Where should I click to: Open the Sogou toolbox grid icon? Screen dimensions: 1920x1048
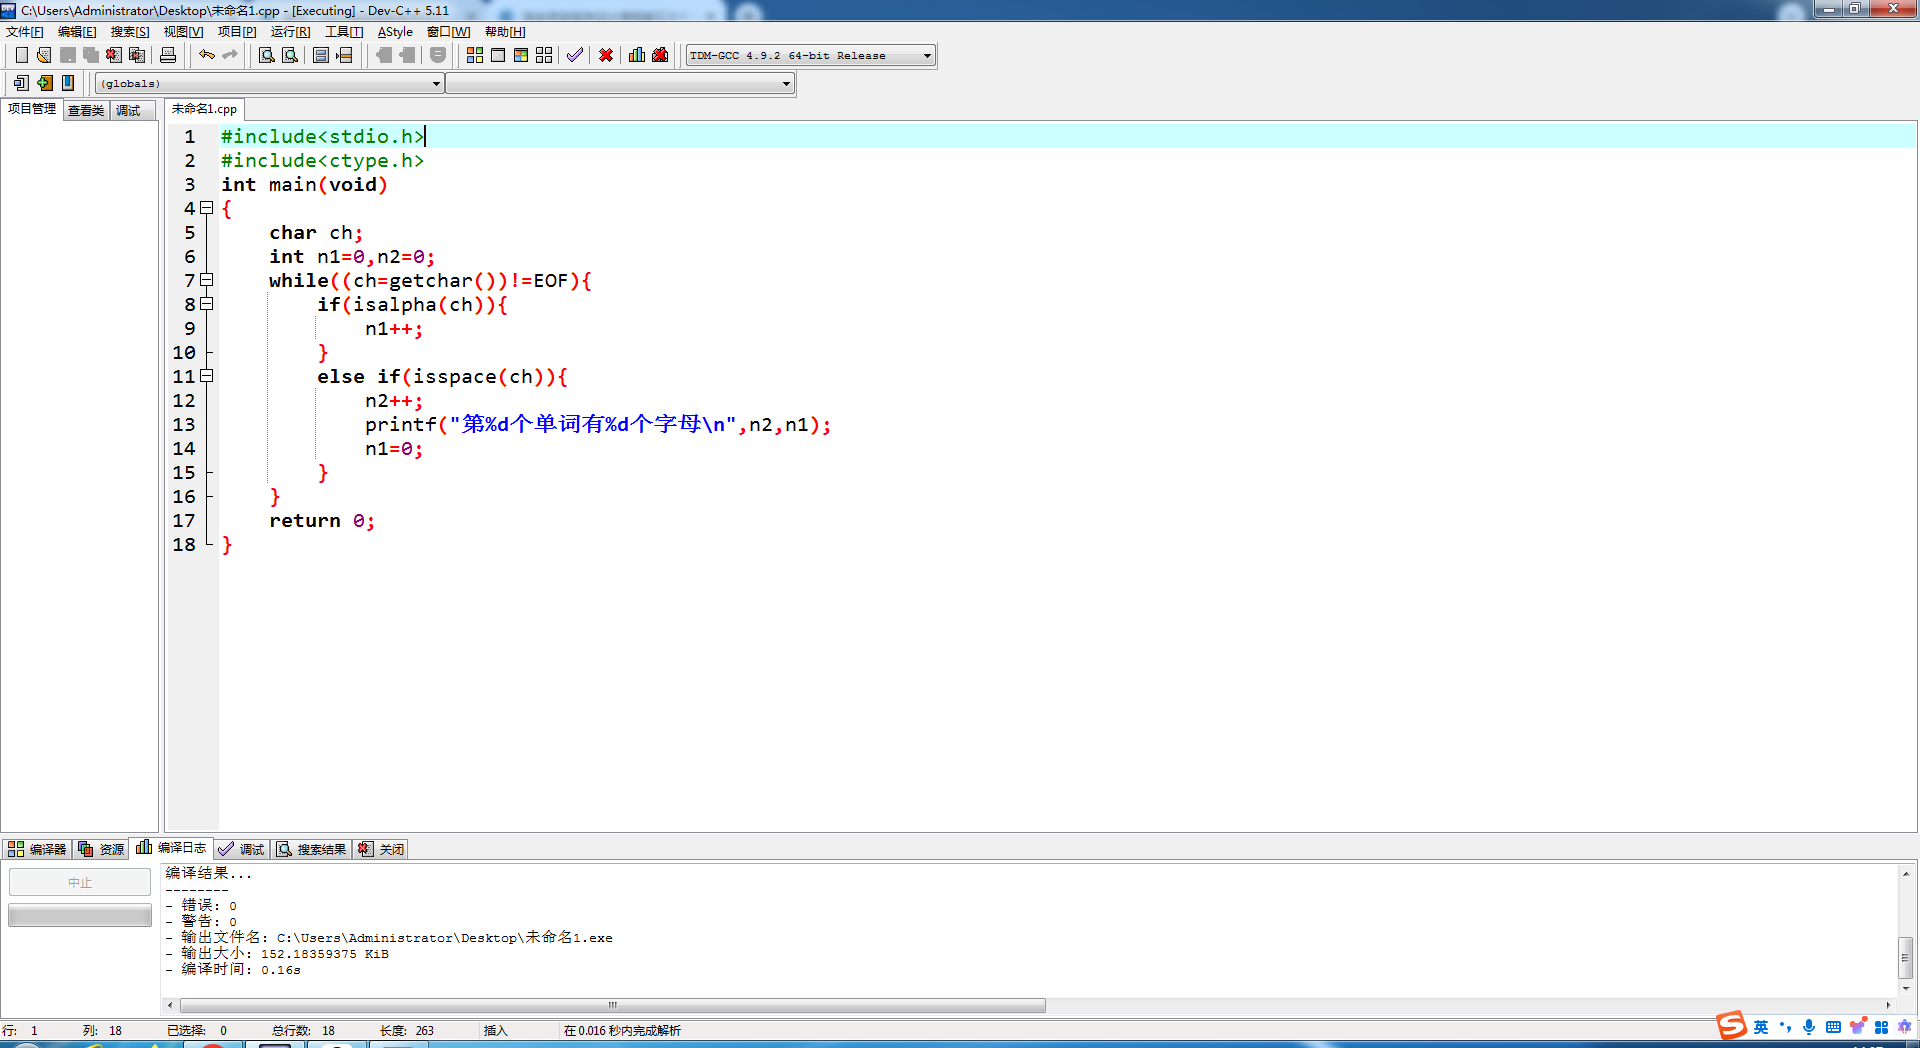click(x=1881, y=1027)
